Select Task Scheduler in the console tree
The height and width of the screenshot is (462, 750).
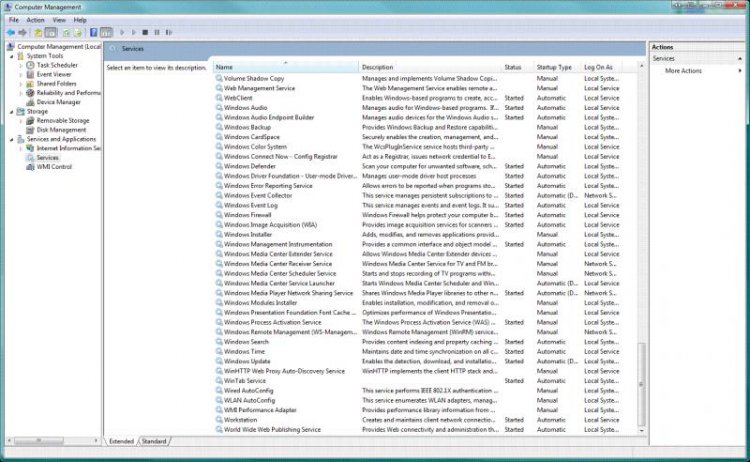[57, 65]
